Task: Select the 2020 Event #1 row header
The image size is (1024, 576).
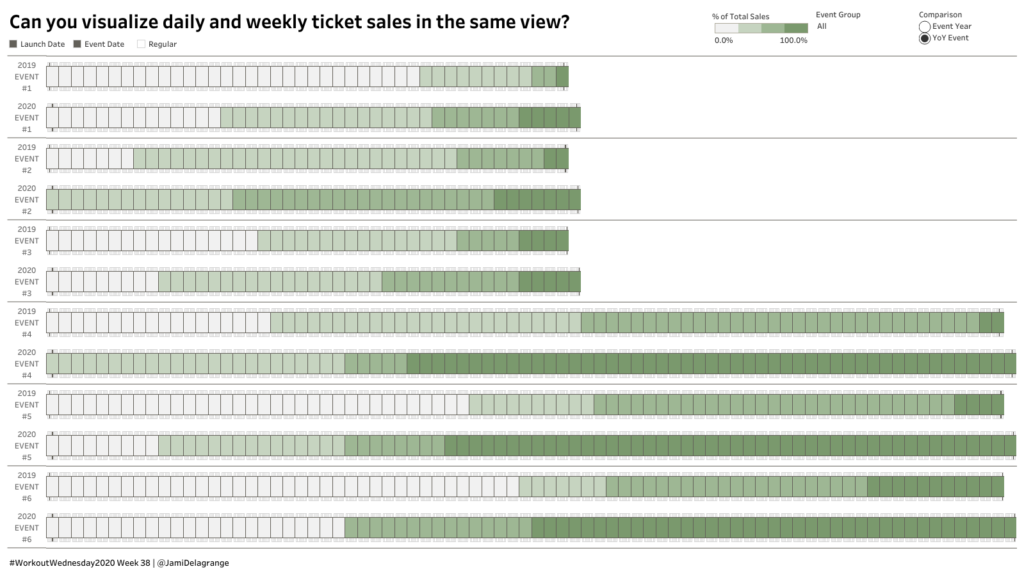Action: pyautogui.click(x=27, y=117)
